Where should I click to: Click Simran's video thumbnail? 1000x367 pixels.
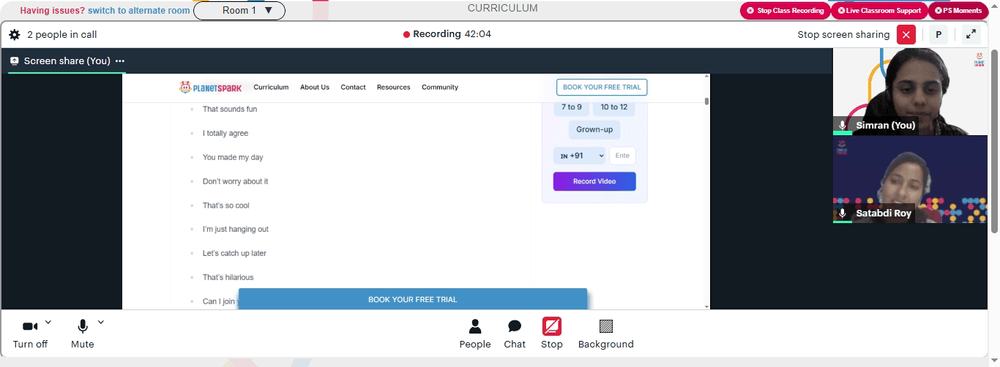tap(910, 92)
